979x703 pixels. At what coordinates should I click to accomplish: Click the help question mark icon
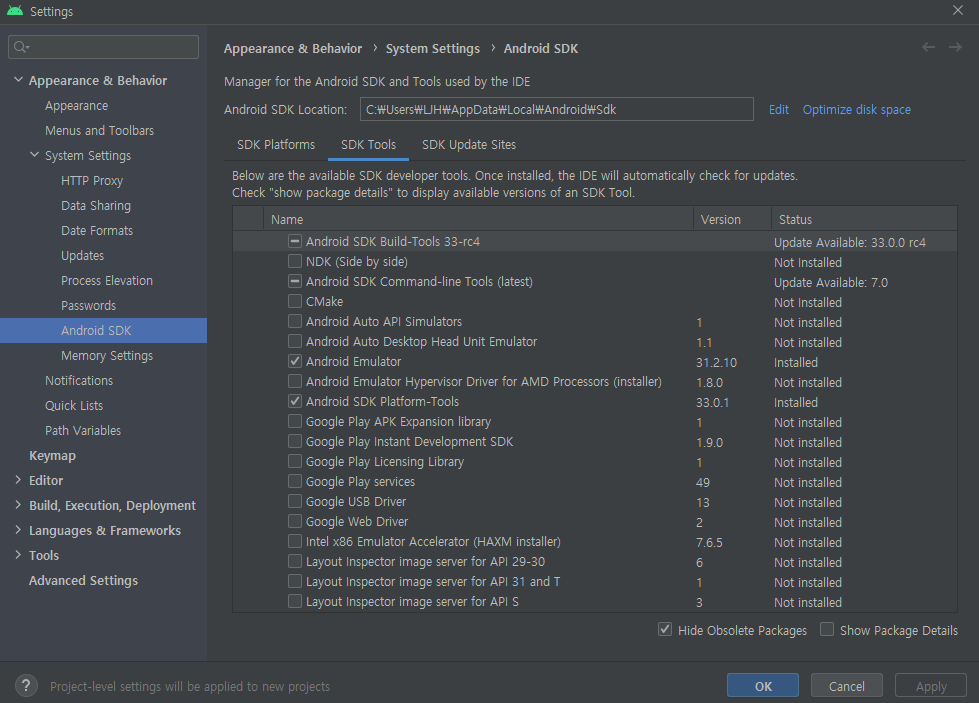tap(26, 686)
